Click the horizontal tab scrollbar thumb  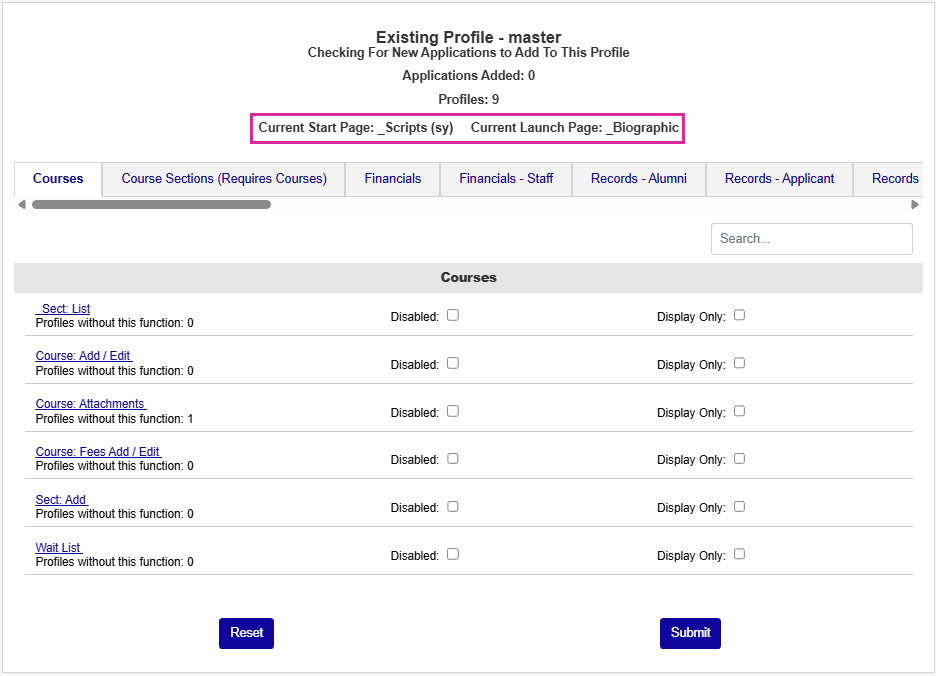[x=150, y=205]
